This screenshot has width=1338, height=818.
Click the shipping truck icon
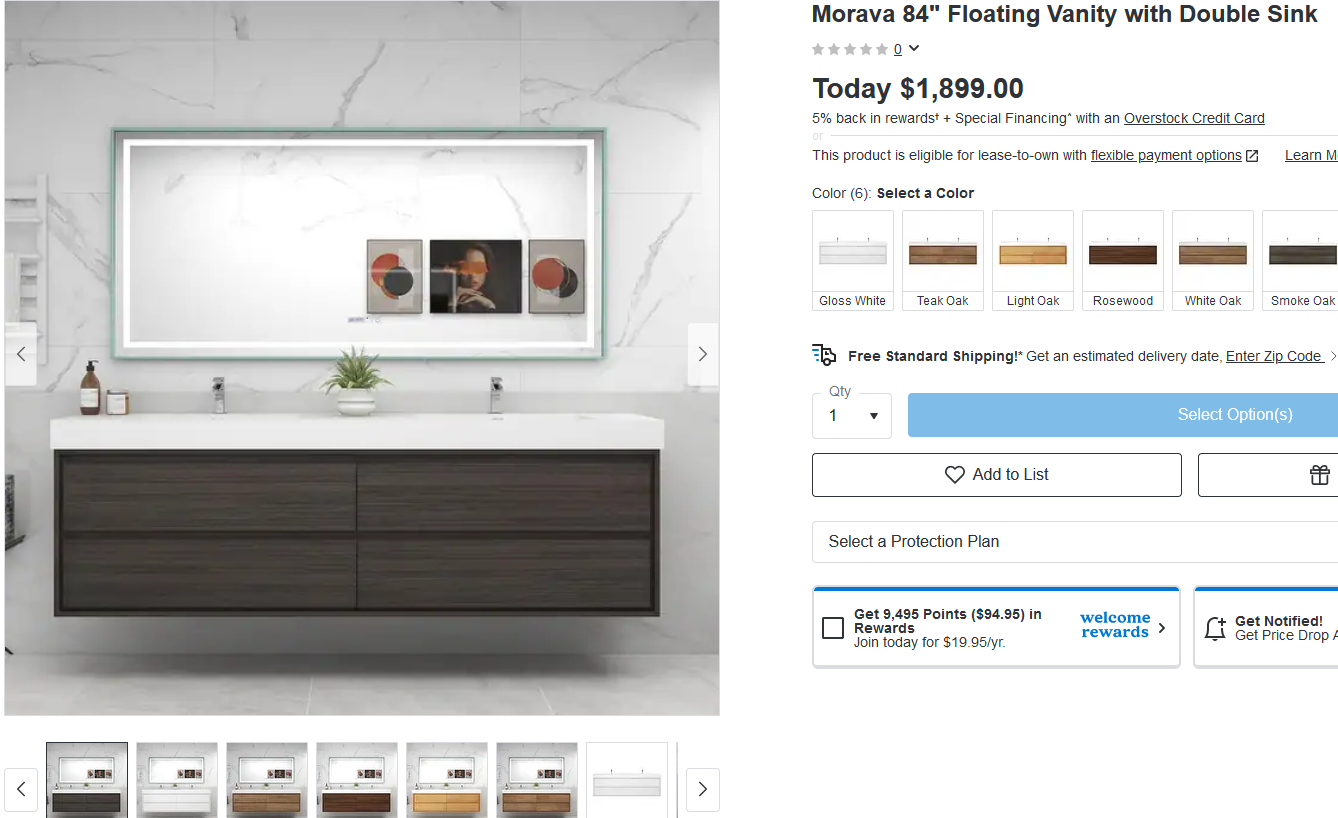click(824, 355)
